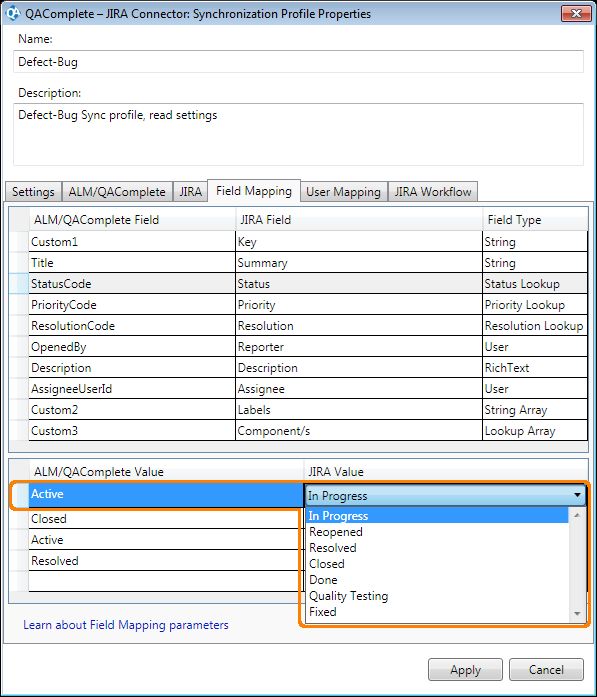Screen dimensions: 597x697
Task: Switch to the Settings tab
Action: tap(33, 192)
